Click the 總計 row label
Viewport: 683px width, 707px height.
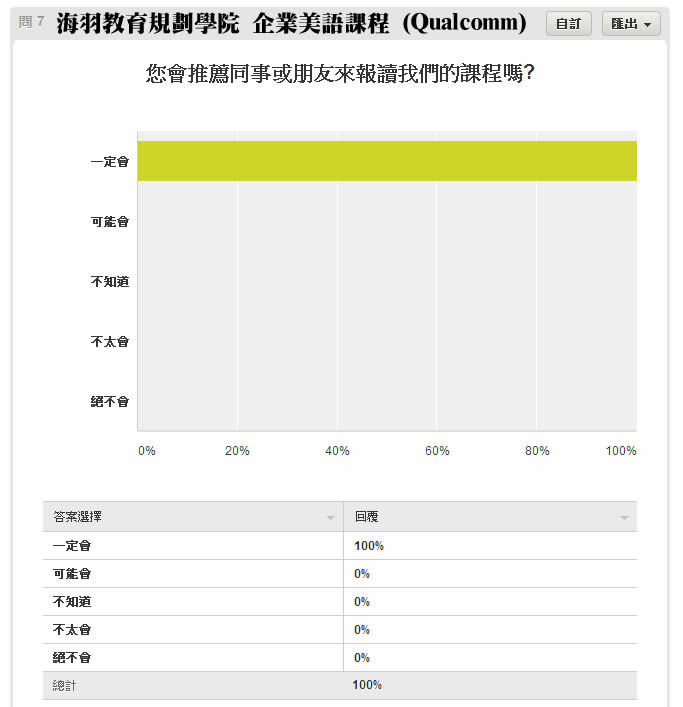(x=64, y=685)
